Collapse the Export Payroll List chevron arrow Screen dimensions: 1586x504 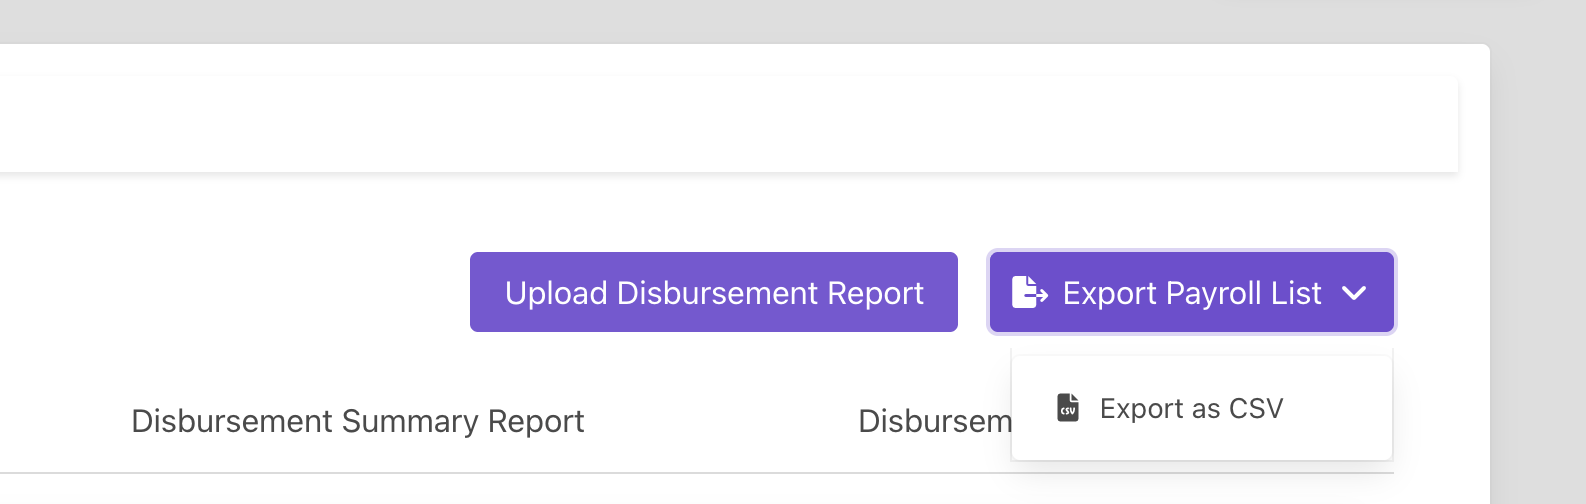tap(1354, 293)
